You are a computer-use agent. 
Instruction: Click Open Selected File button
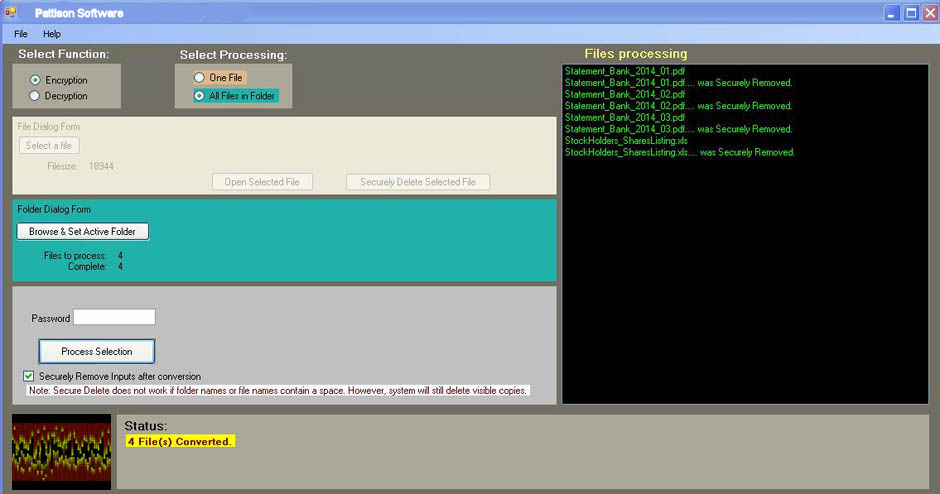[x=262, y=182]
